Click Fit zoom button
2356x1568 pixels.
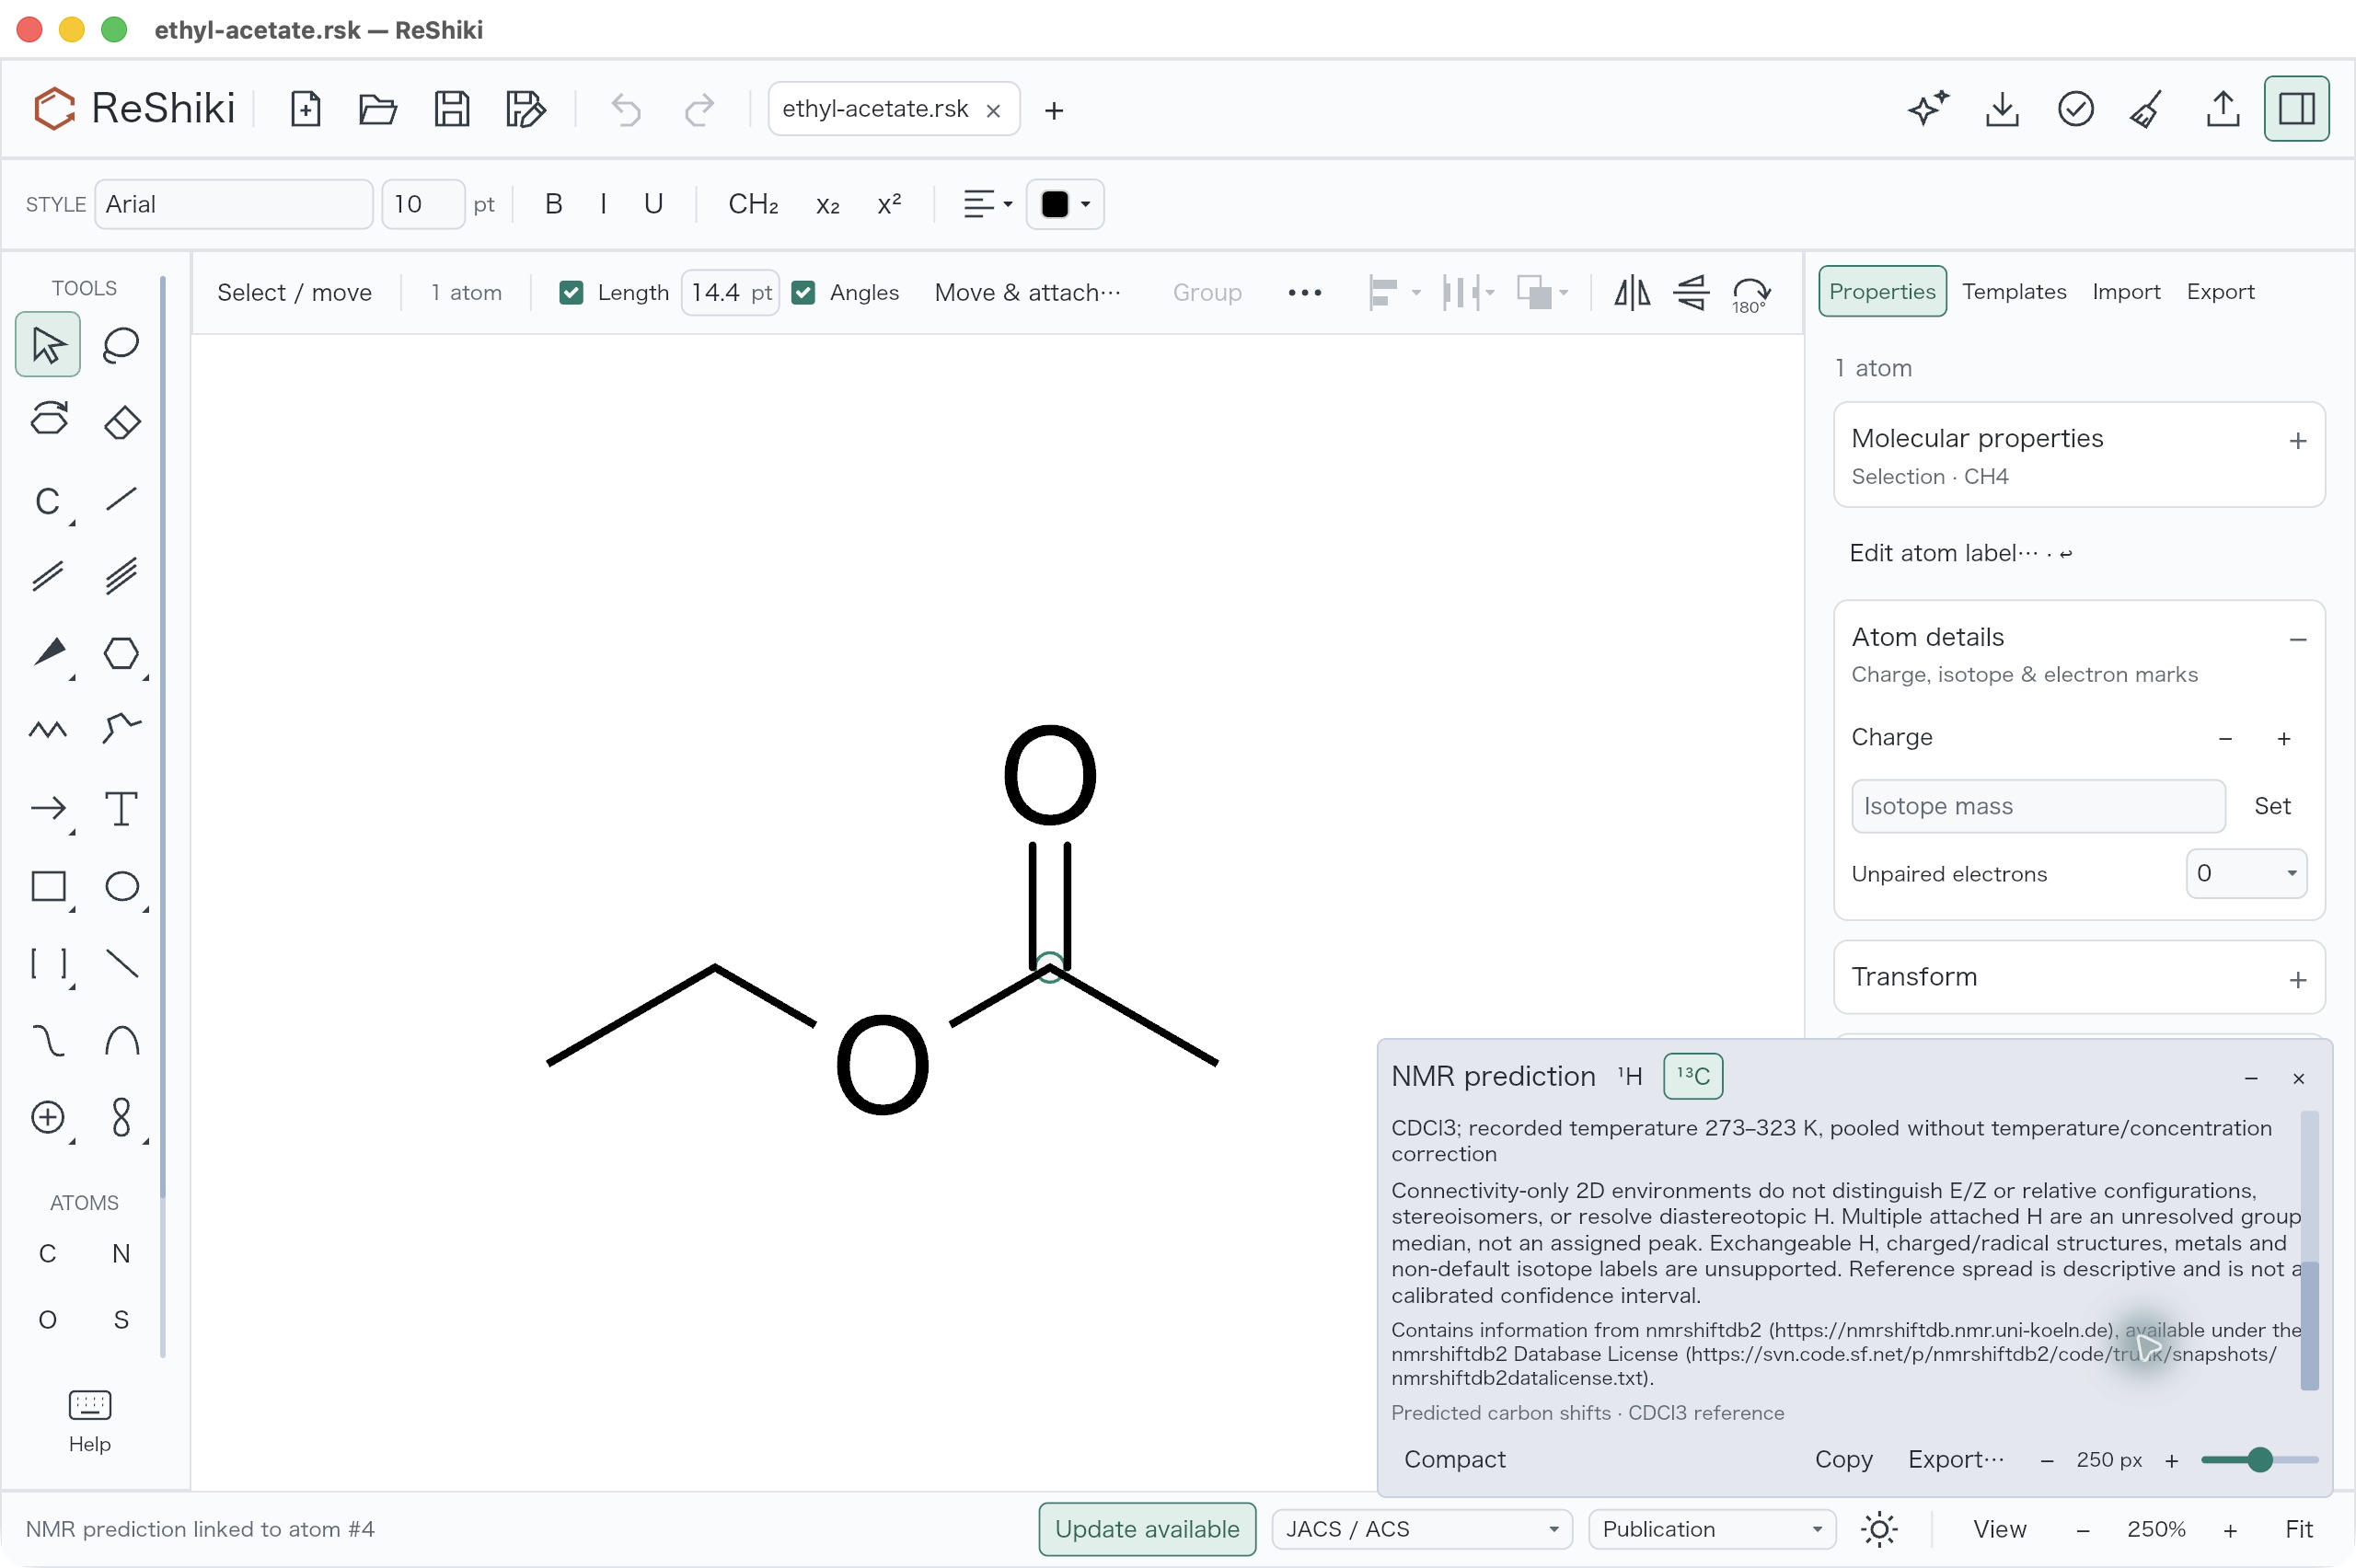2298,1529
